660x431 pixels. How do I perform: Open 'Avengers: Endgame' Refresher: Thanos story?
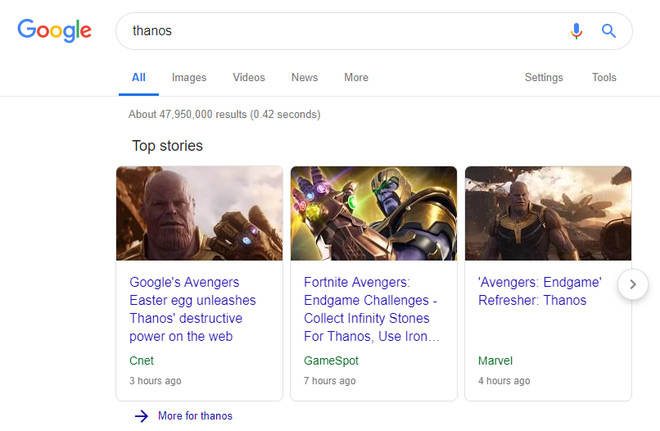point(530,291)
